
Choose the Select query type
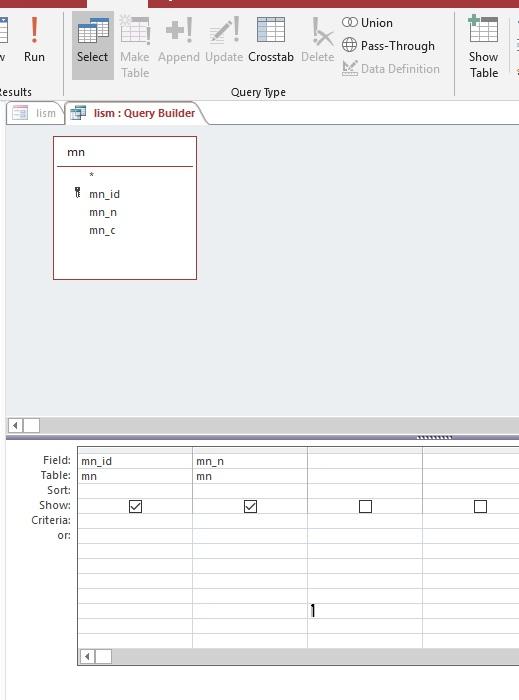pos(92,45)
